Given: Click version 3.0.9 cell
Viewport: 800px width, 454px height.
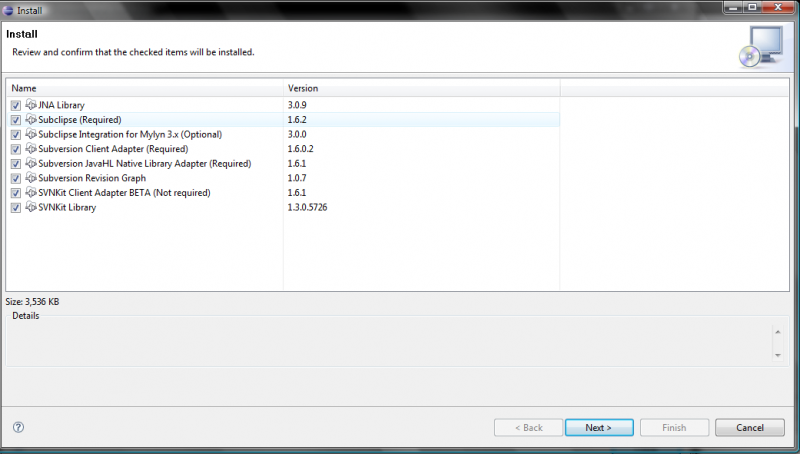Looking at the screenshot, I should 297,105.
